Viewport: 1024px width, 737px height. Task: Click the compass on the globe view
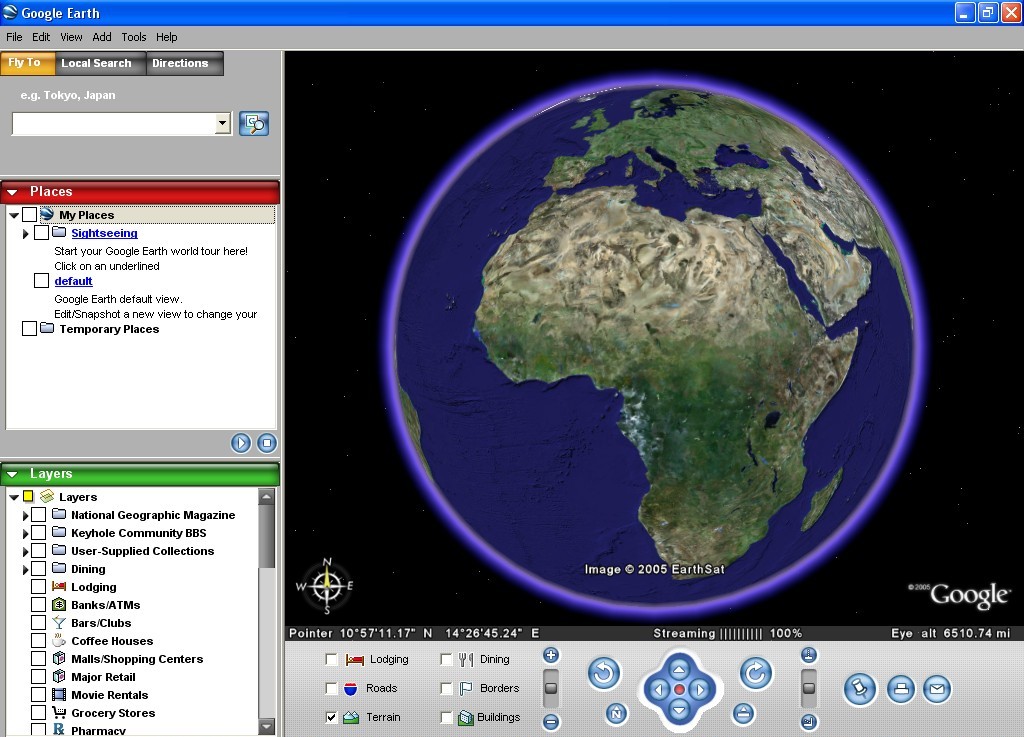point(327,586)
